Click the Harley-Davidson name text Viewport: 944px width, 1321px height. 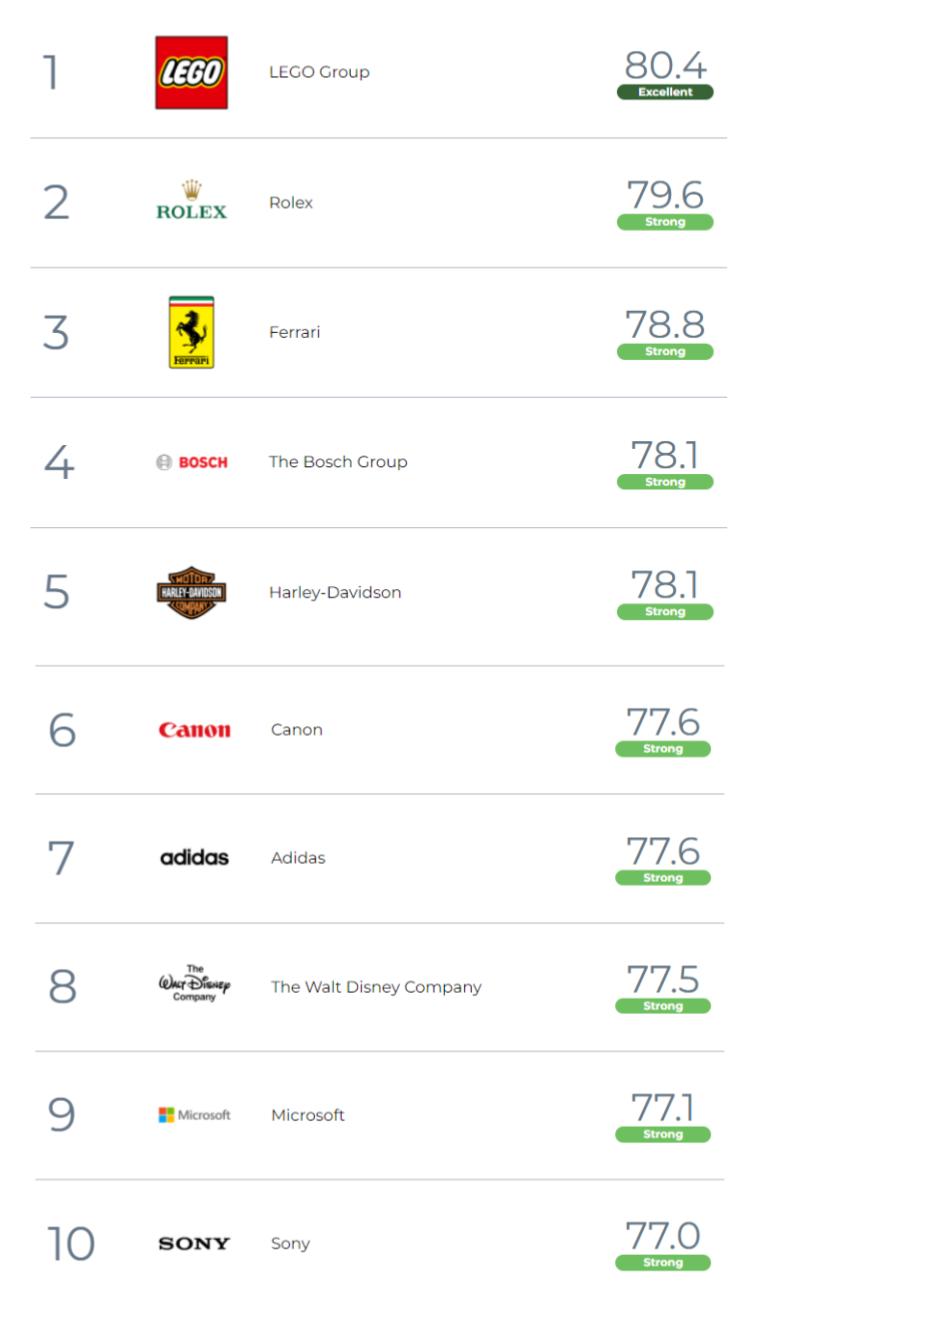tap(335, 592)
